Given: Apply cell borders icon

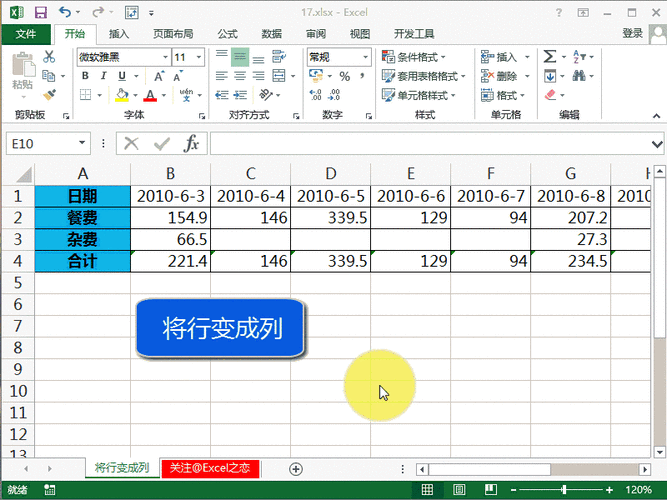Looking at the screenshot, I should point(86,94).
